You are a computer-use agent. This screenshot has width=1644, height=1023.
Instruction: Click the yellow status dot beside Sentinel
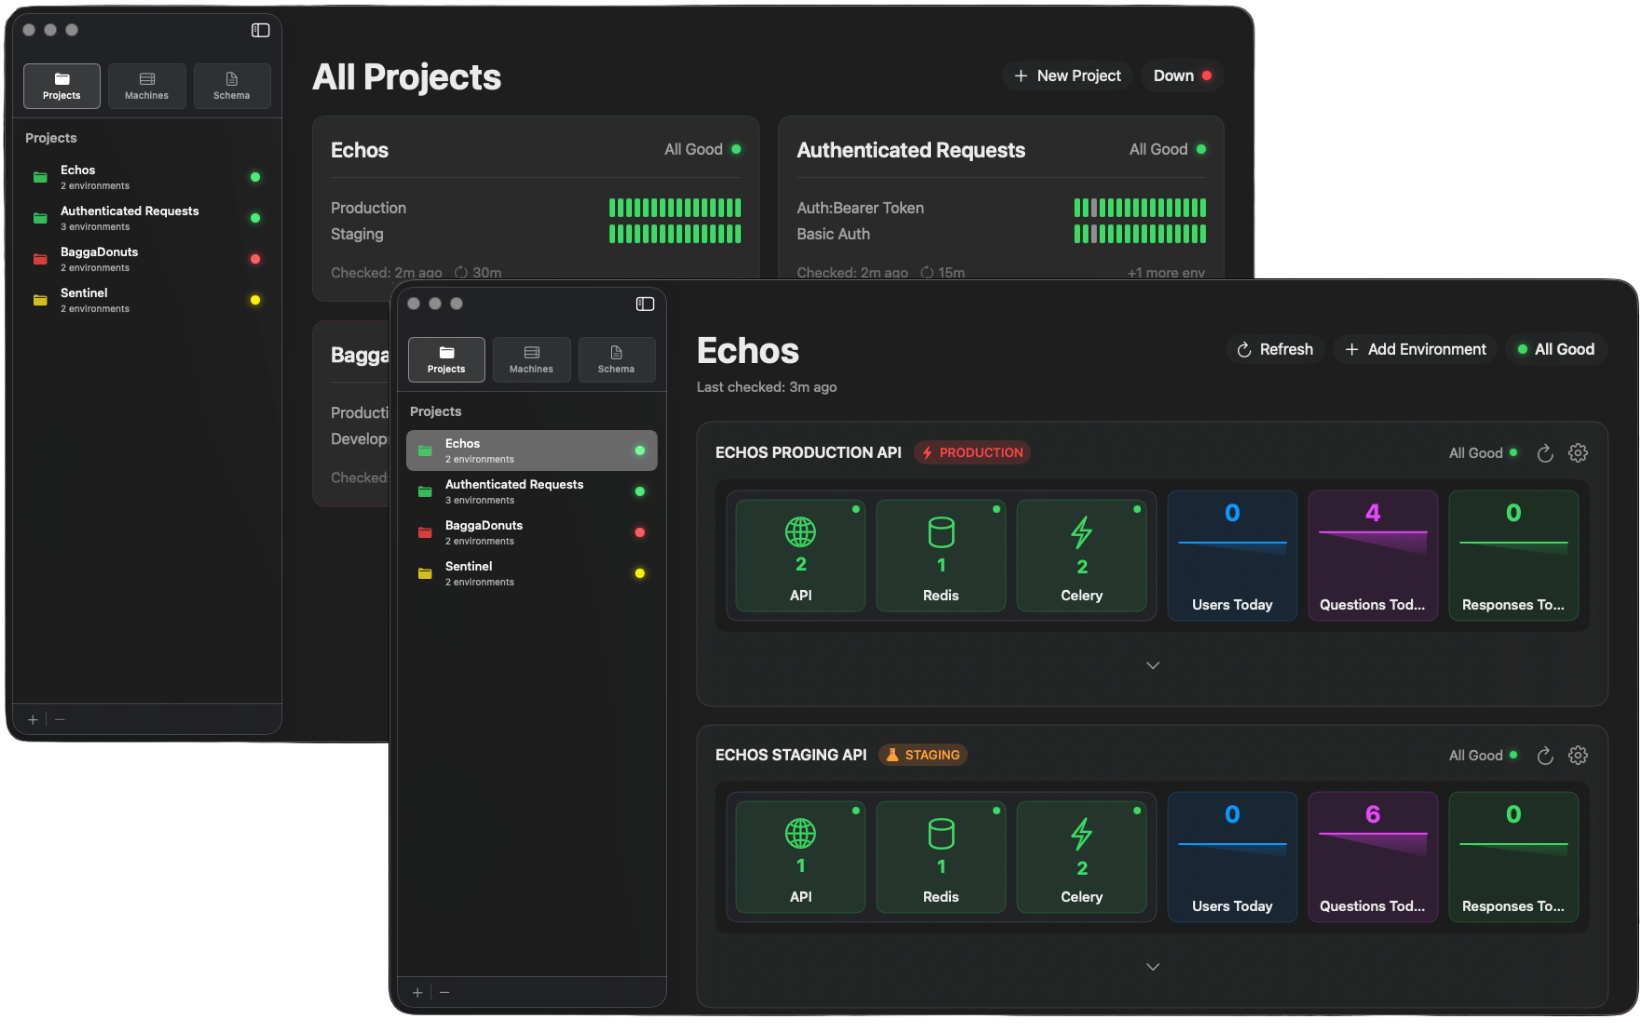tap(640, 573)
